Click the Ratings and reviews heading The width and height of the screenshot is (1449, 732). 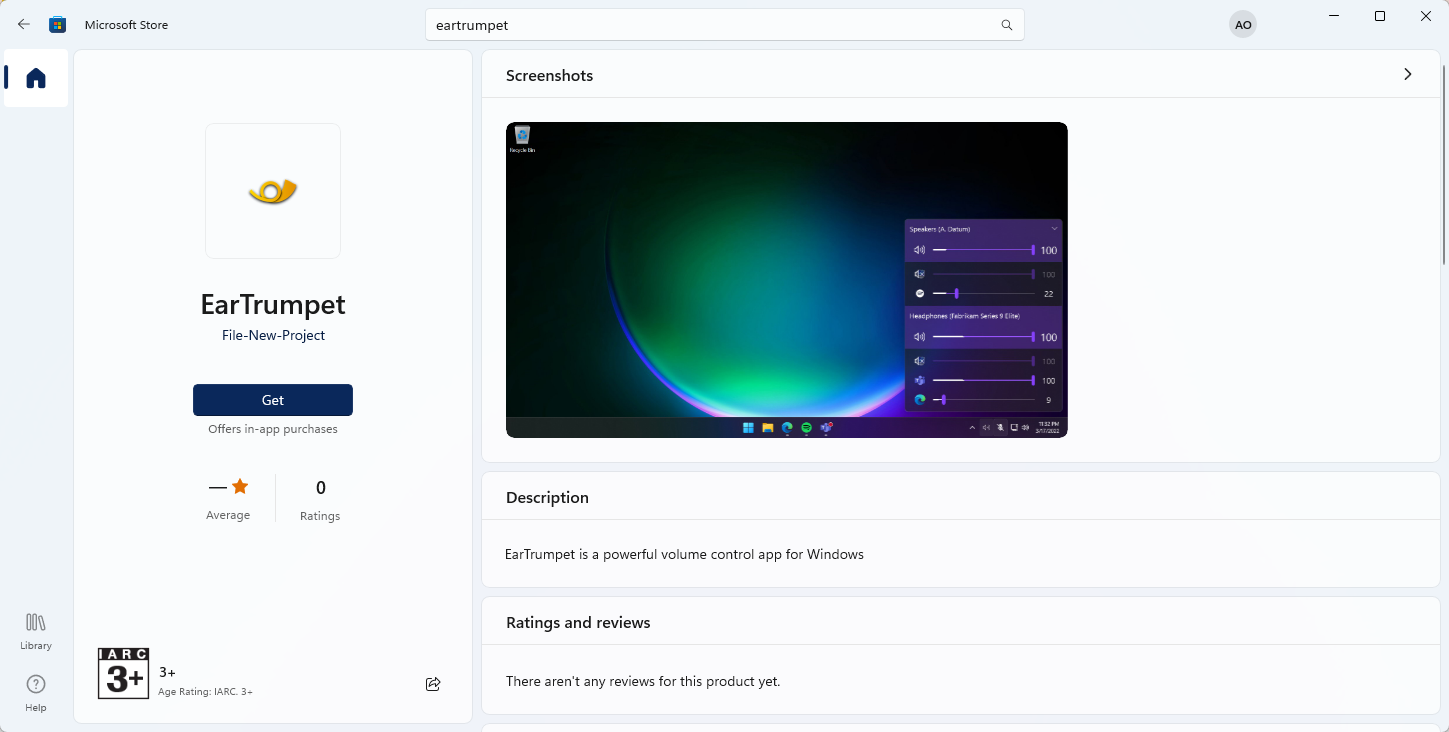click(x=577, y=622)
